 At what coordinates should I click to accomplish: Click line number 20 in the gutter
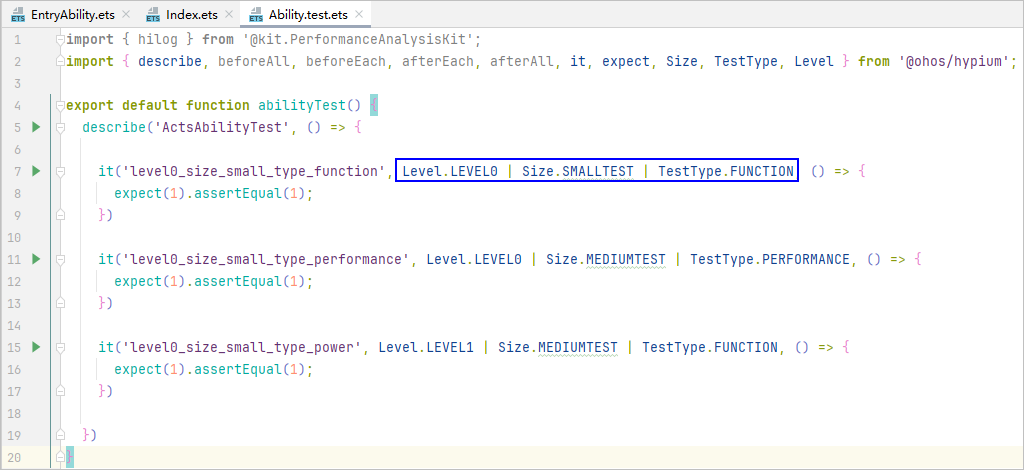coord(14,457)
